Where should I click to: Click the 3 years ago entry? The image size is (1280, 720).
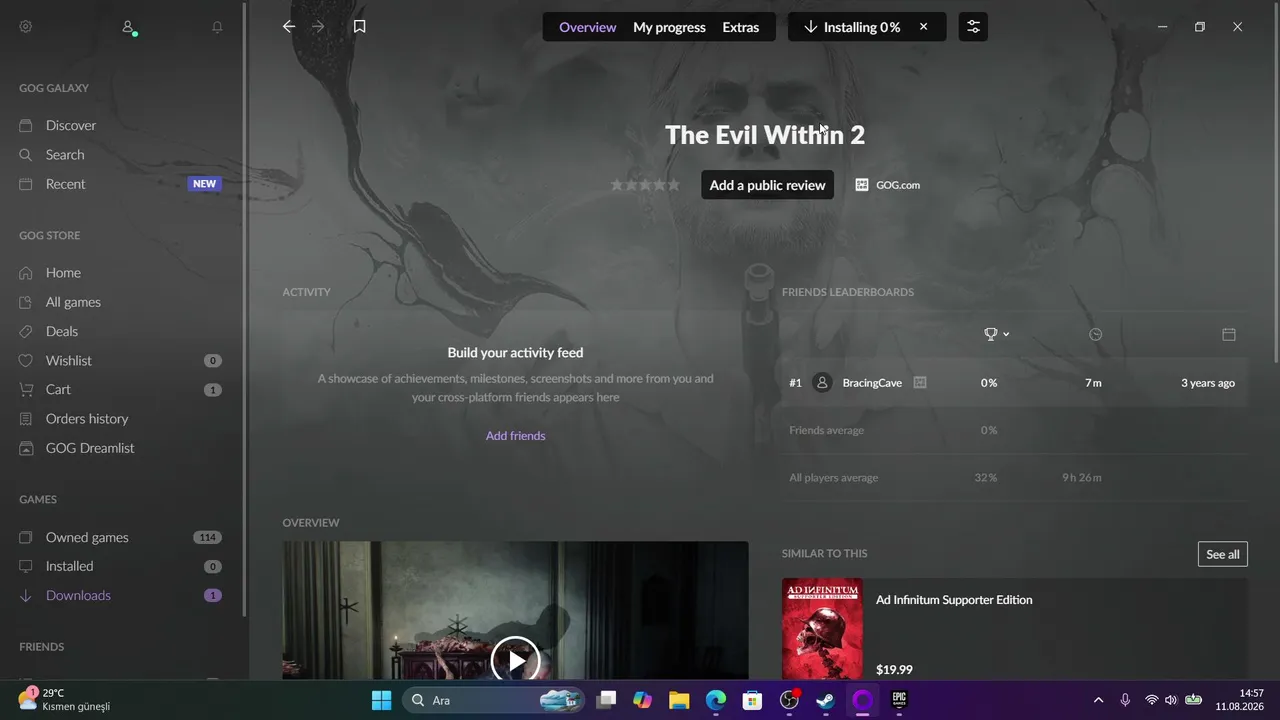[1208, 383]
